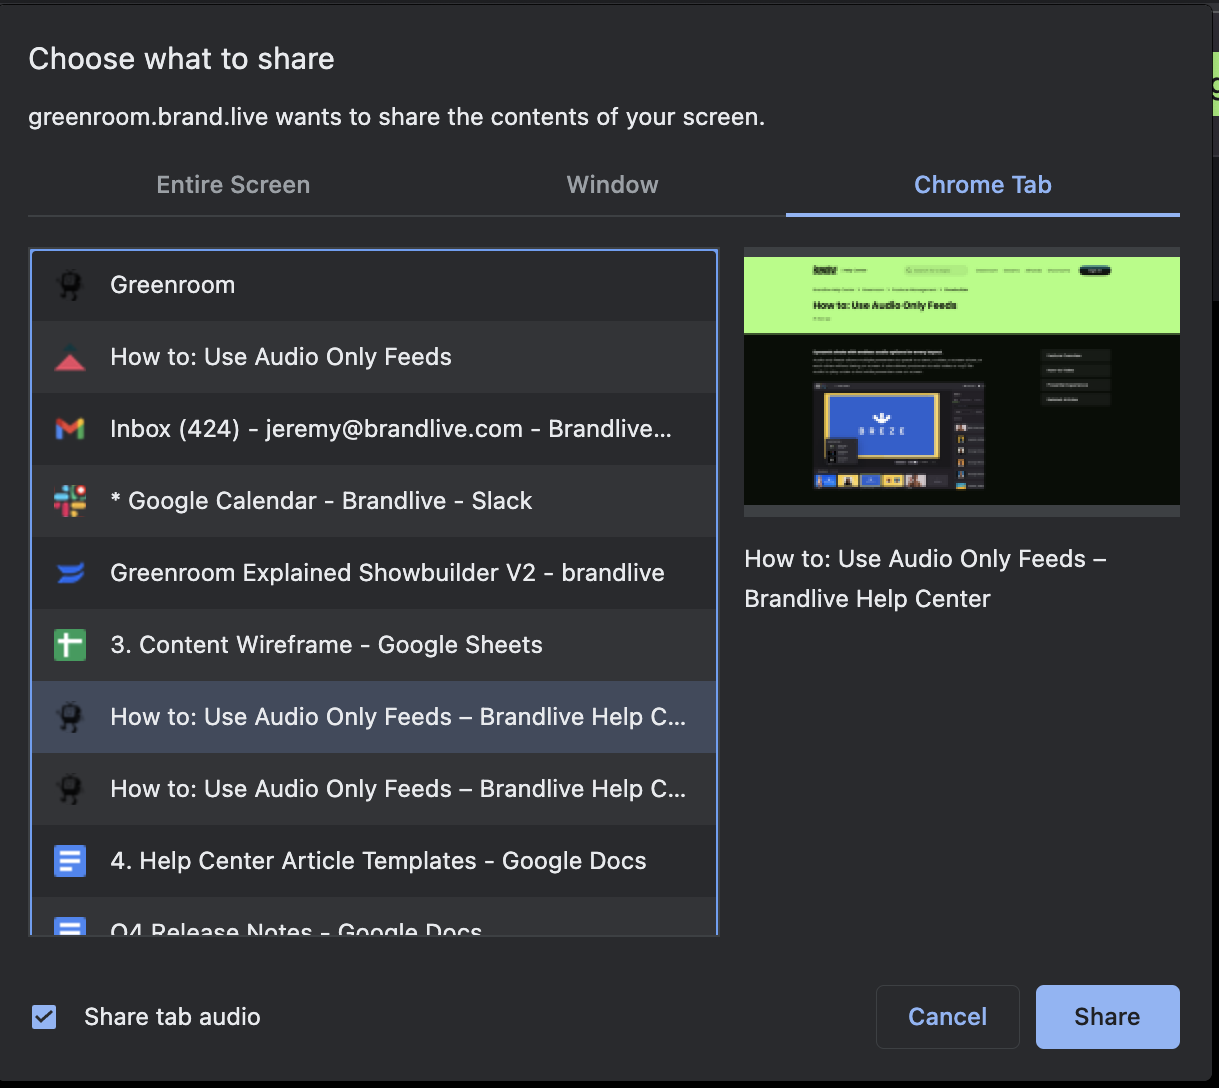1219x1088 pixels.
Task: Select the Greenroom tab row
Action: (x=374, y=285)
